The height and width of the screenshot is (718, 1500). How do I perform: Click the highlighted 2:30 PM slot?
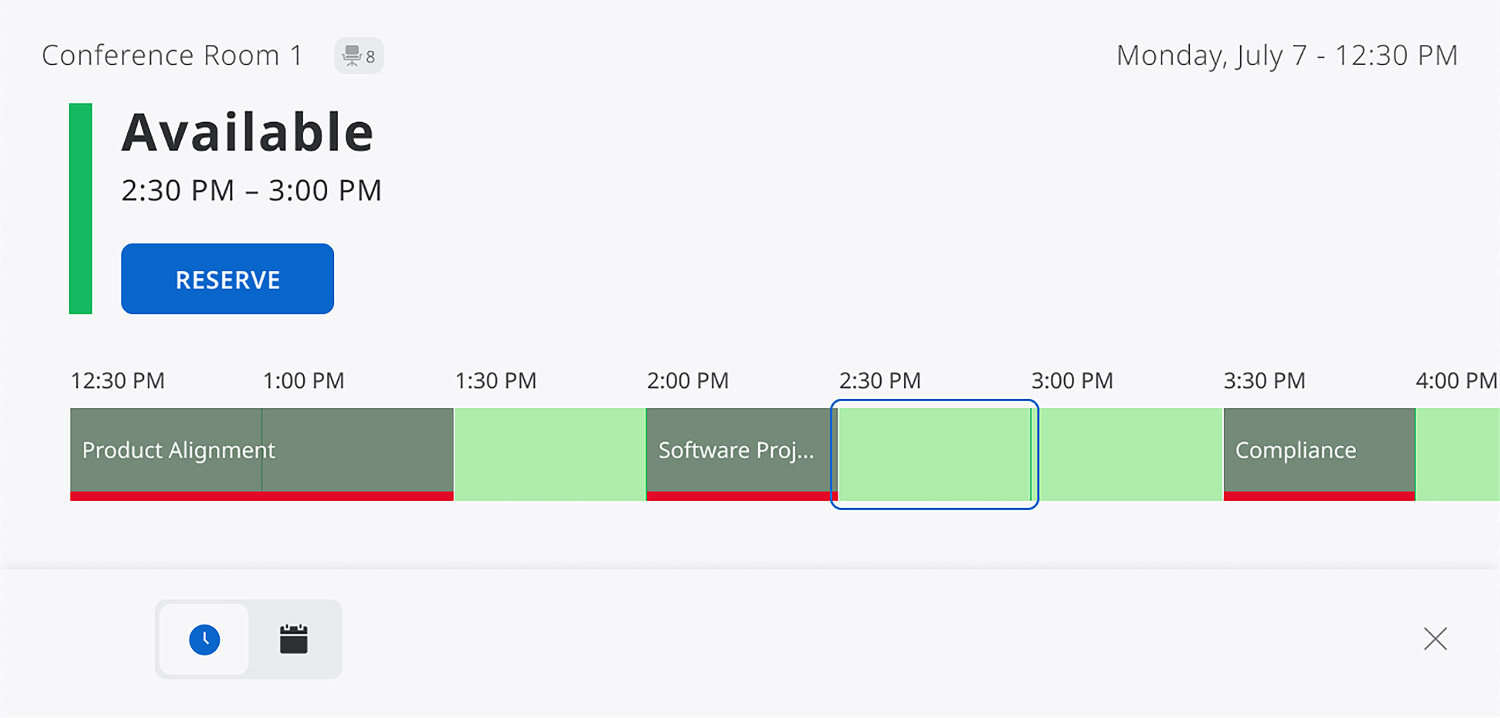[x=934, y=453]
